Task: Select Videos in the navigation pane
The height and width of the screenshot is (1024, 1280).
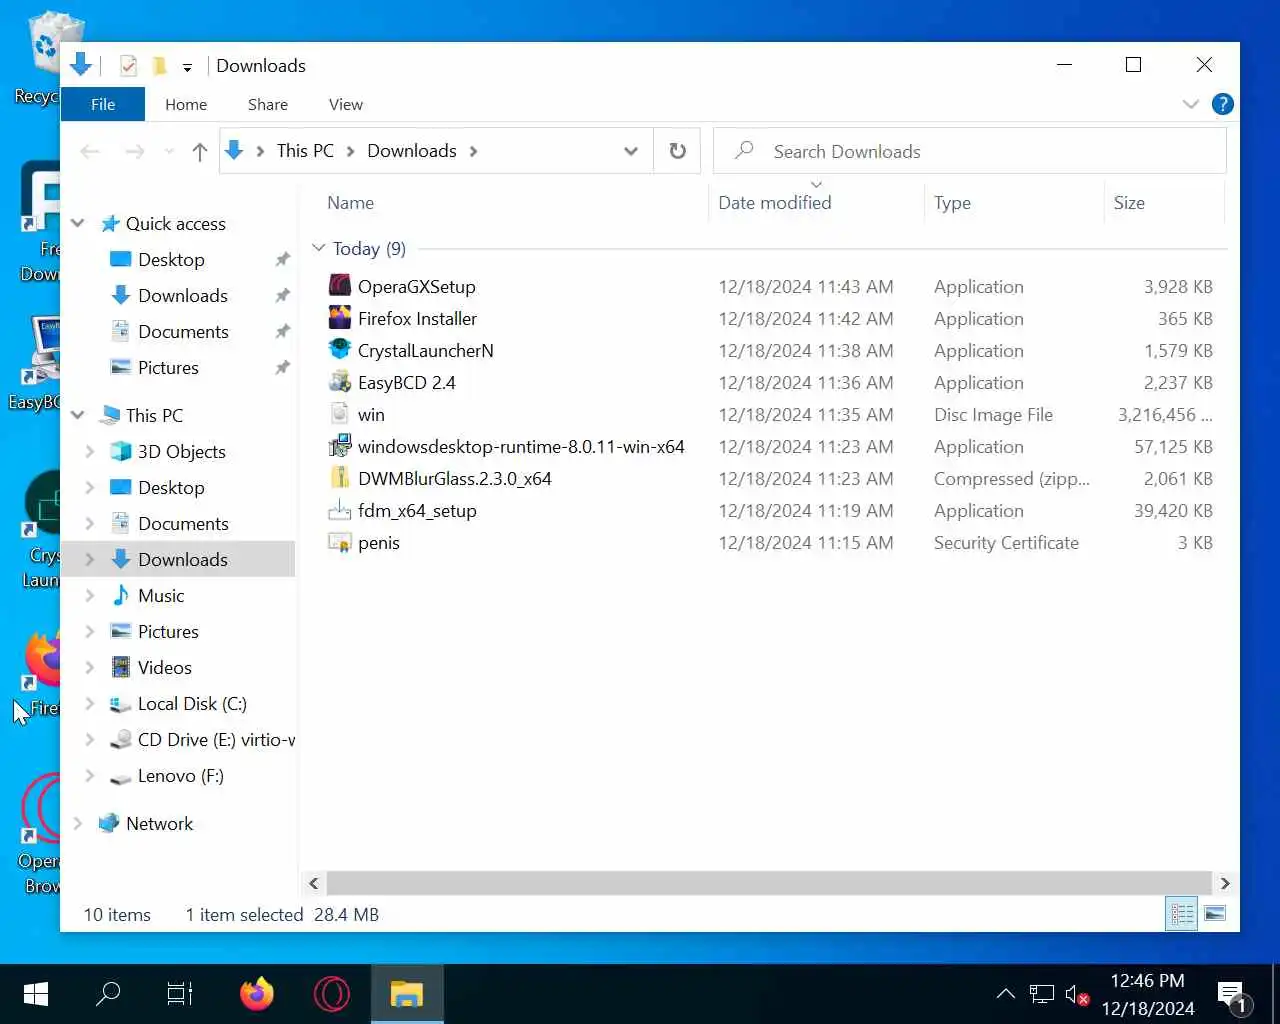Action: click(165, 668)
